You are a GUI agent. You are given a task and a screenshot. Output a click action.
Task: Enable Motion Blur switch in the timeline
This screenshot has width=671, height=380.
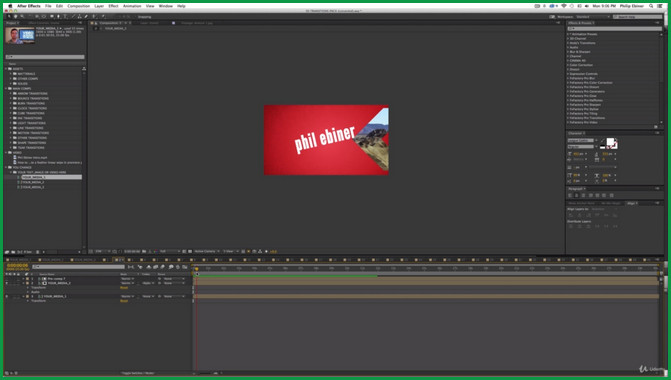coord(163,267)
